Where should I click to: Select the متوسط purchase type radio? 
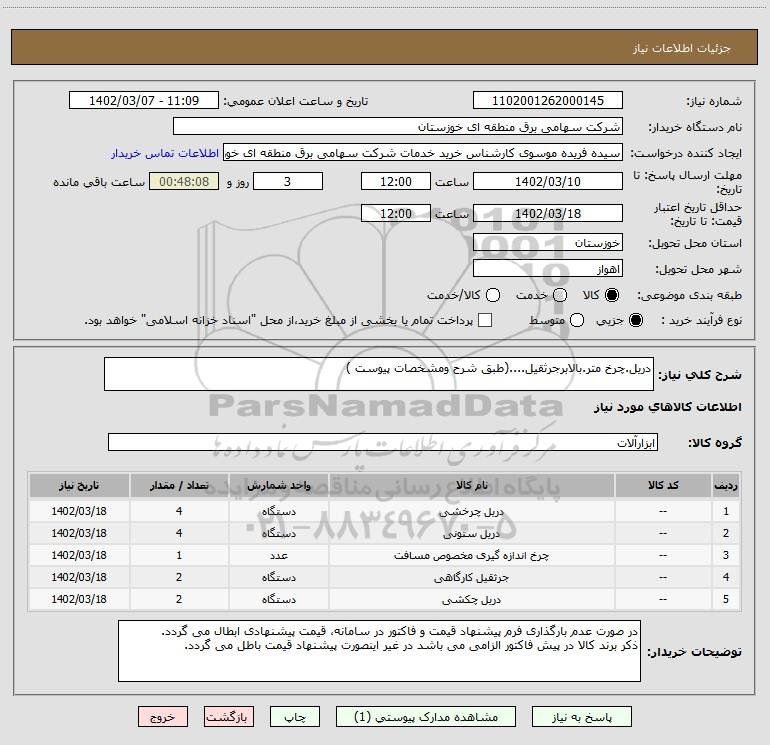[577, 320]
